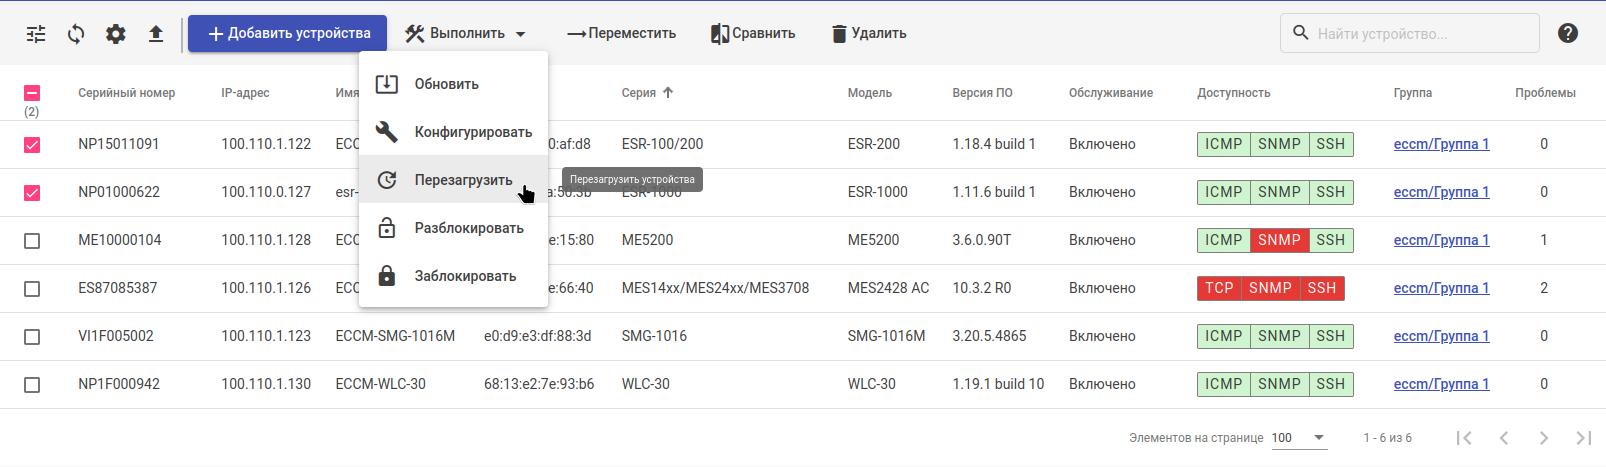Select the Конфигурировать menu entry
The width and height of the screenshot is (1606, 467).
point(472,132)
